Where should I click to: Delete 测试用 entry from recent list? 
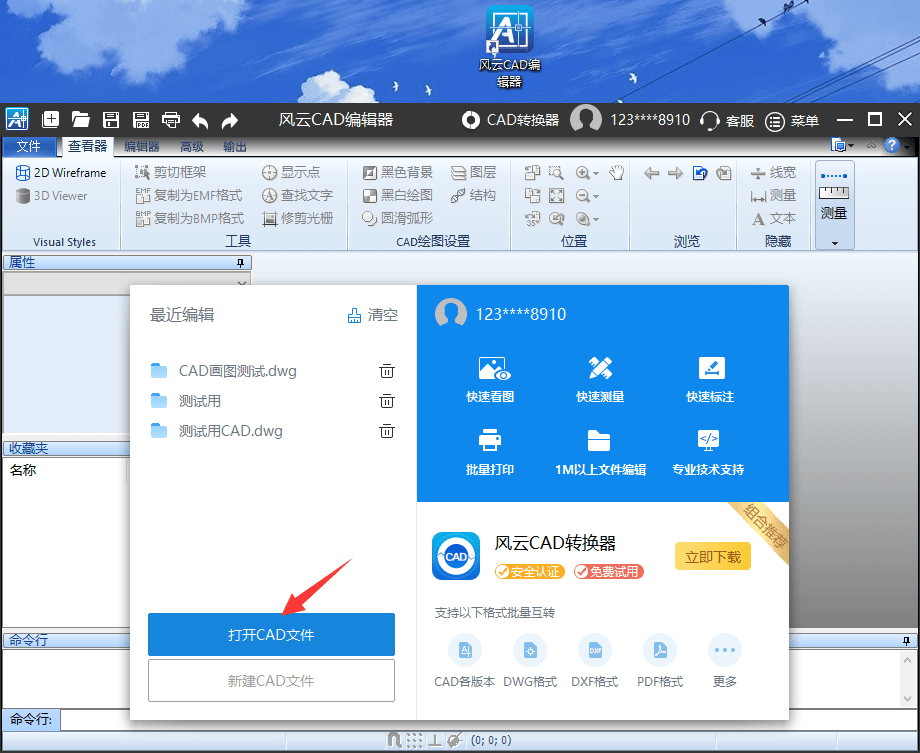tap(387, 401)
